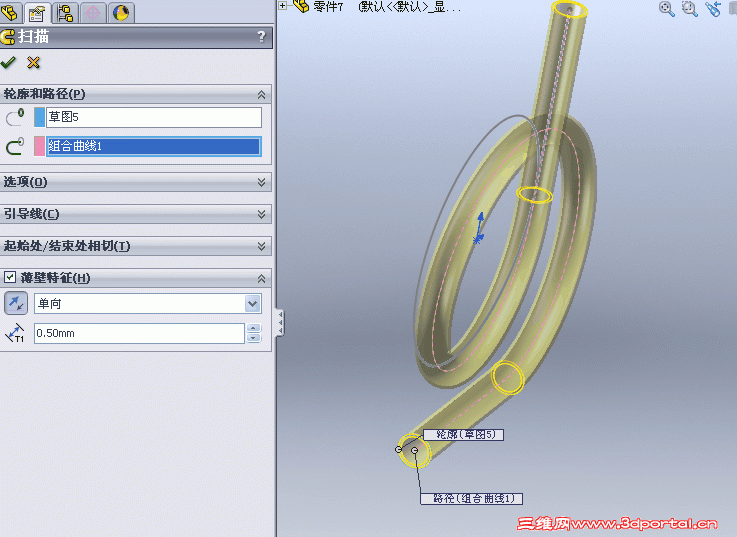Click the 0.50mm thickness field
Screen dimensions: 737x537
point(139,333)
